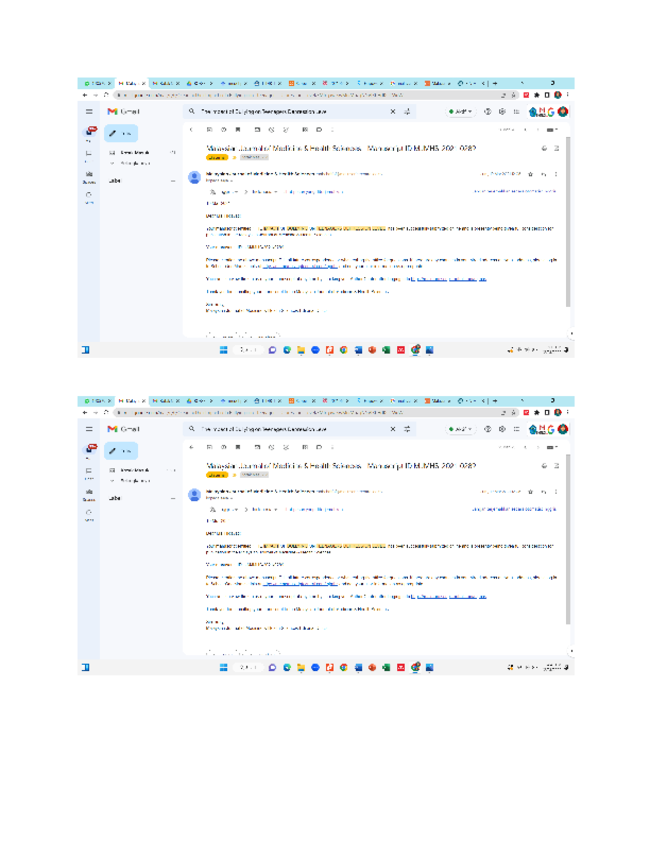The image size is (650, 841).
Task: Go back to results in lower screenshot
Action: point(191,447)
